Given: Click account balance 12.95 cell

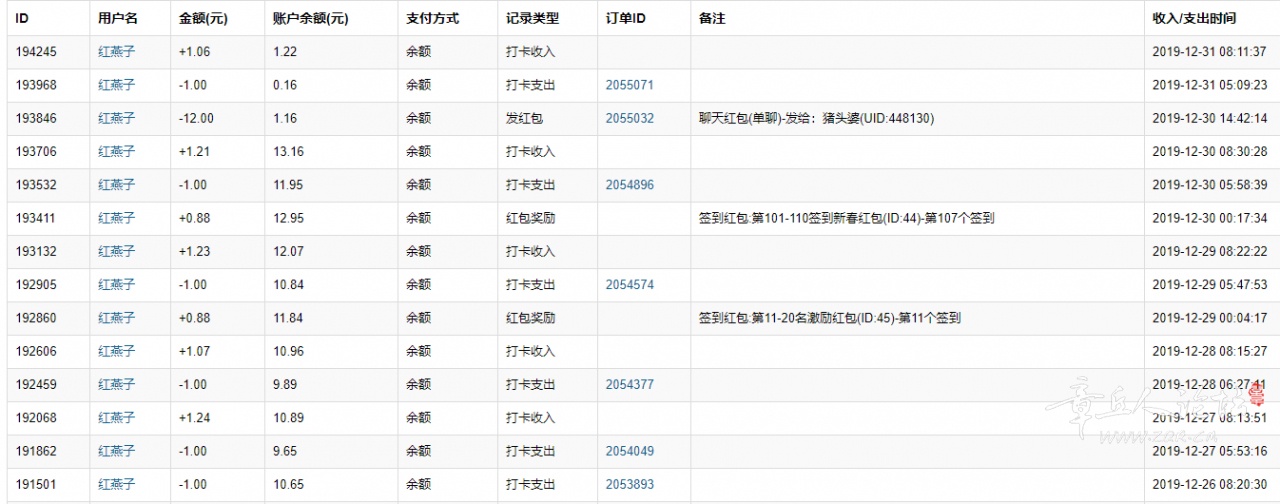Looking at the screenshot, I should click(x=331, y=218).
